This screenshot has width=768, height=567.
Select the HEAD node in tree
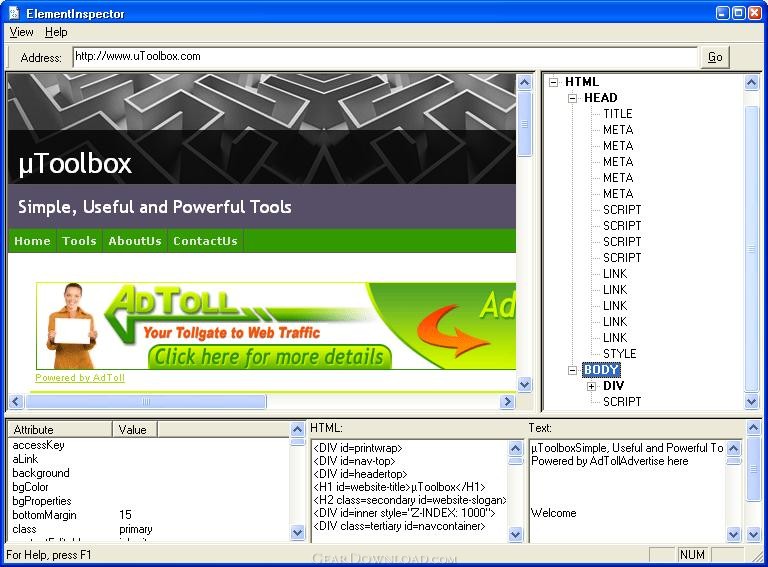pyautogui.click(x=600, y=97)
